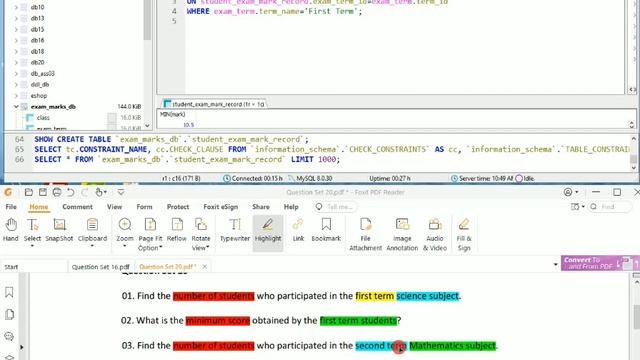This screenshot has width=640, height=360.
Task: Click the Link tool icon
Action: click(298, 224)
